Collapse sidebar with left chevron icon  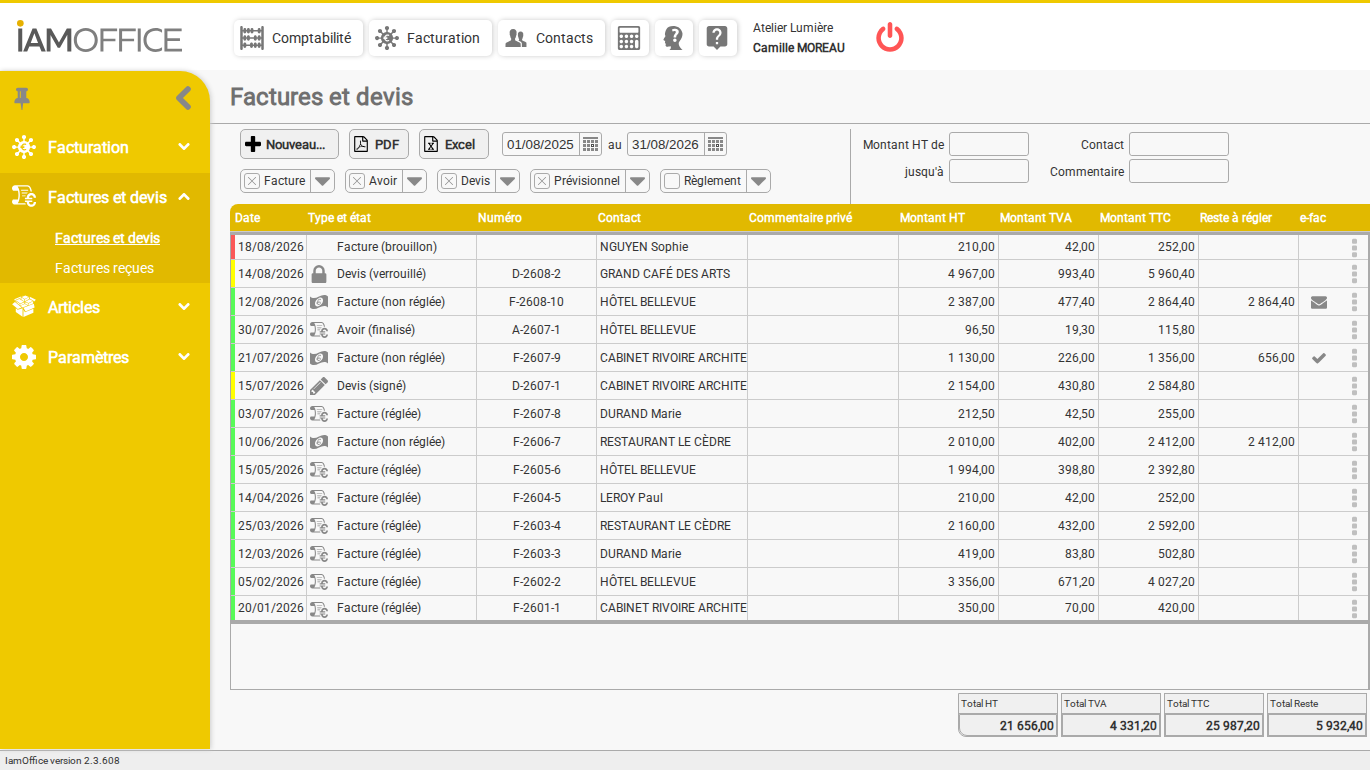click(x=183, y=97)
